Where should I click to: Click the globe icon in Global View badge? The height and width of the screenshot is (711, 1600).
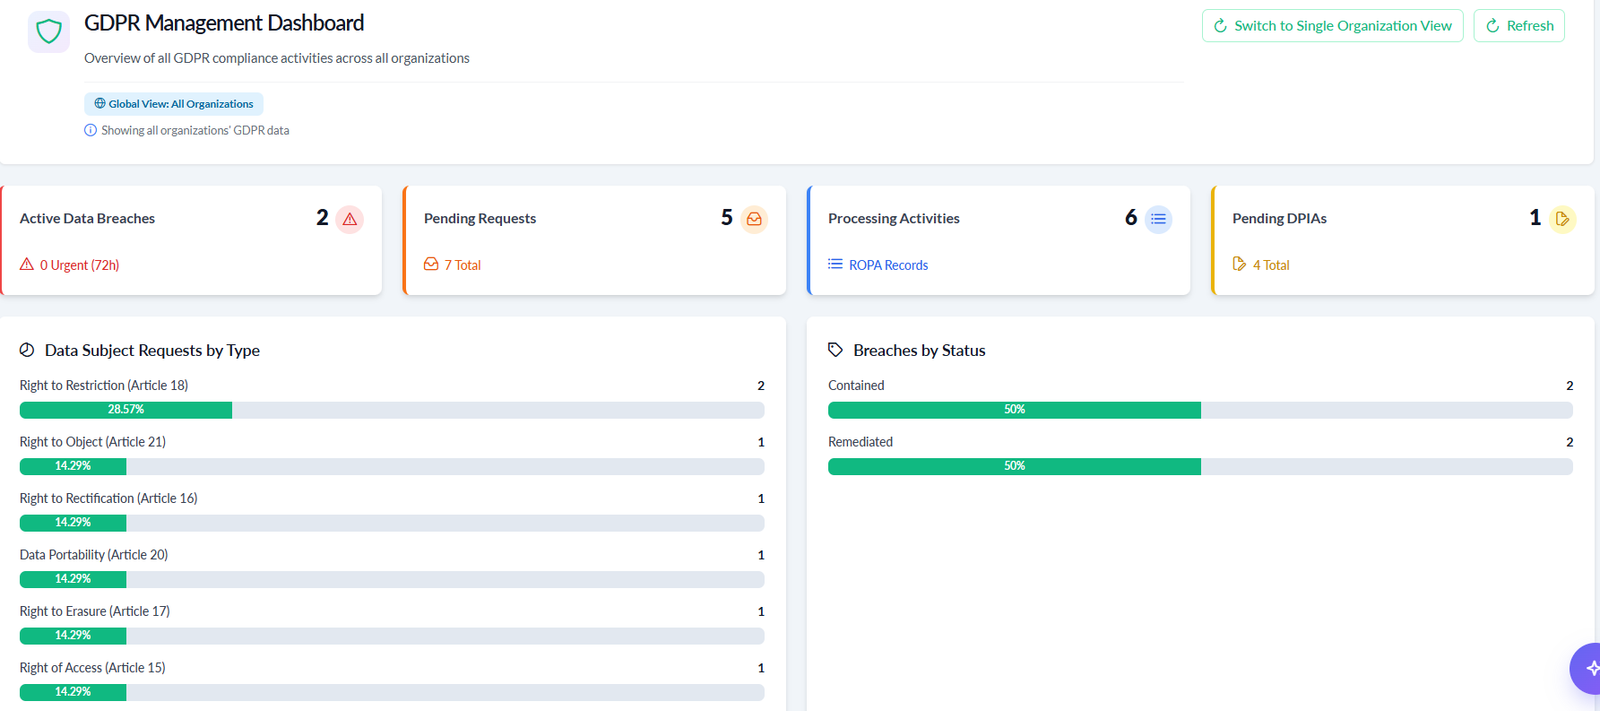100,103
